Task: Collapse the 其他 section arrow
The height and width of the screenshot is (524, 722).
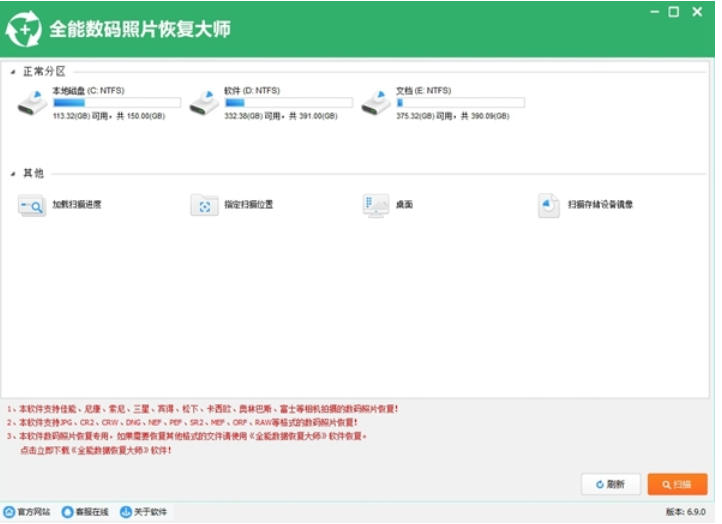Action: coord(13,174)
